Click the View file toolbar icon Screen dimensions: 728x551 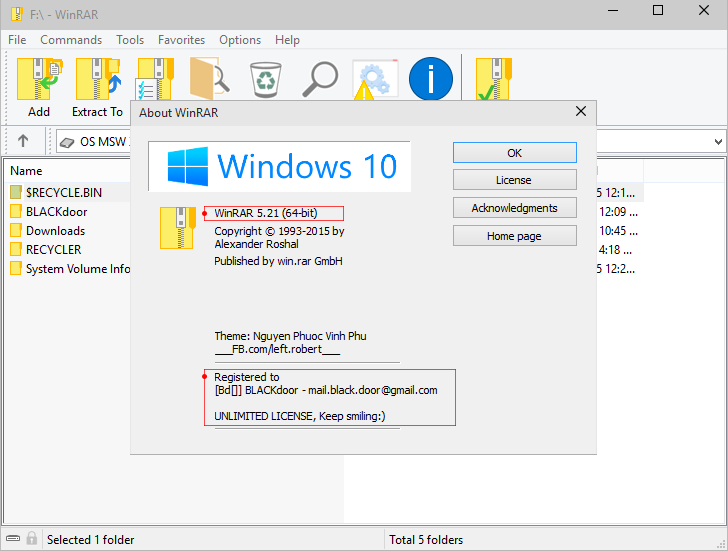(210, 79)
